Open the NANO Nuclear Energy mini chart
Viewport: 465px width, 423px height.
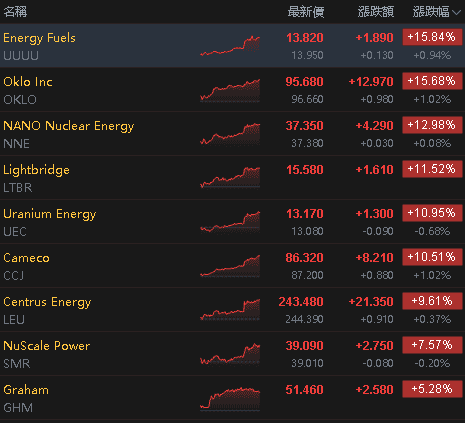tap(230, 134)
